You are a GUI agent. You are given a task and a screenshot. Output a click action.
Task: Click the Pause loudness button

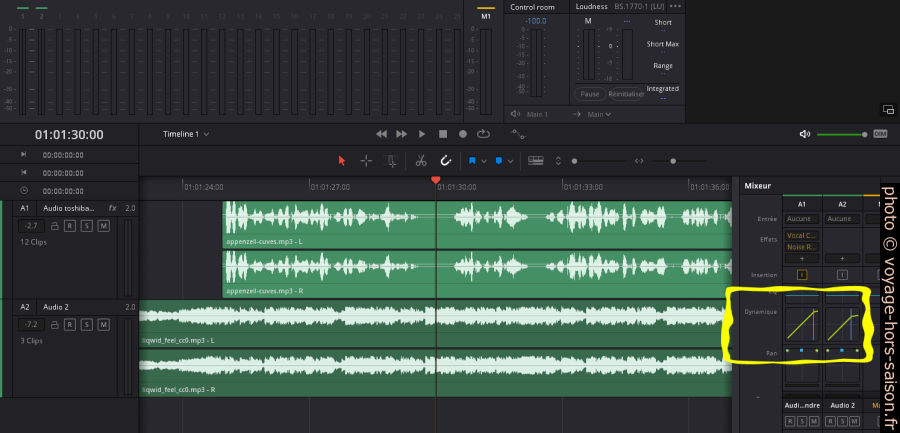(590, 94)
